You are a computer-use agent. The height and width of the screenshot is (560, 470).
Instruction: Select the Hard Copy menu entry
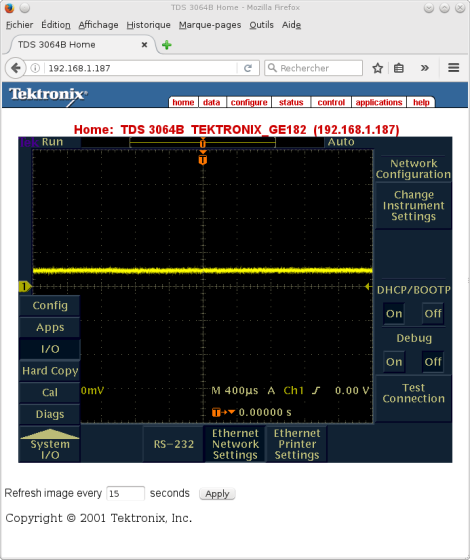tap(50, 371)
